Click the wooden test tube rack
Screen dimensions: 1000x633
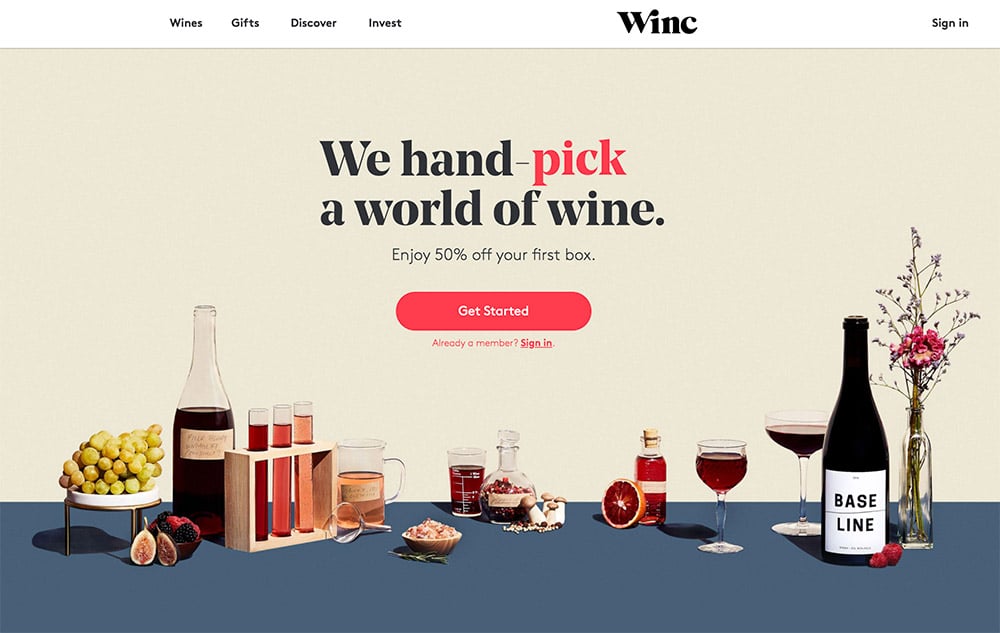pos(279,494)
